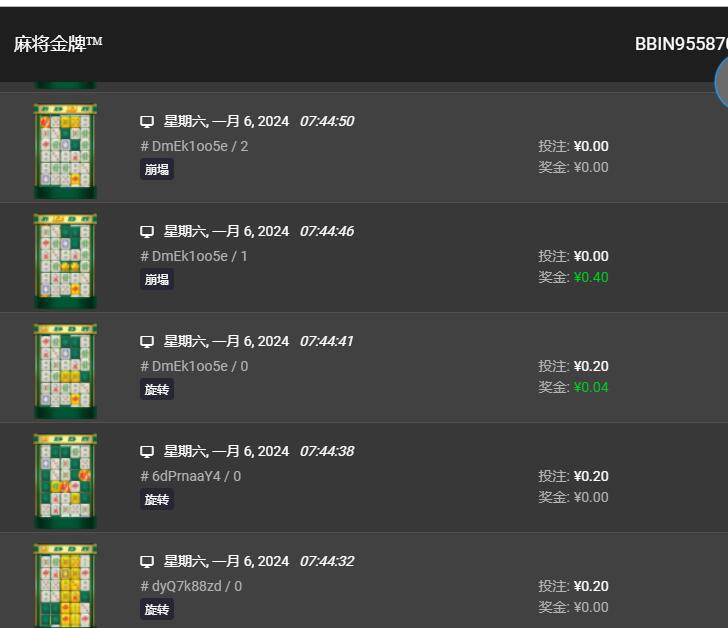Open game thumbnail for round 07:44:32
The image size is (728, 628).
click(x=65, y=586)
